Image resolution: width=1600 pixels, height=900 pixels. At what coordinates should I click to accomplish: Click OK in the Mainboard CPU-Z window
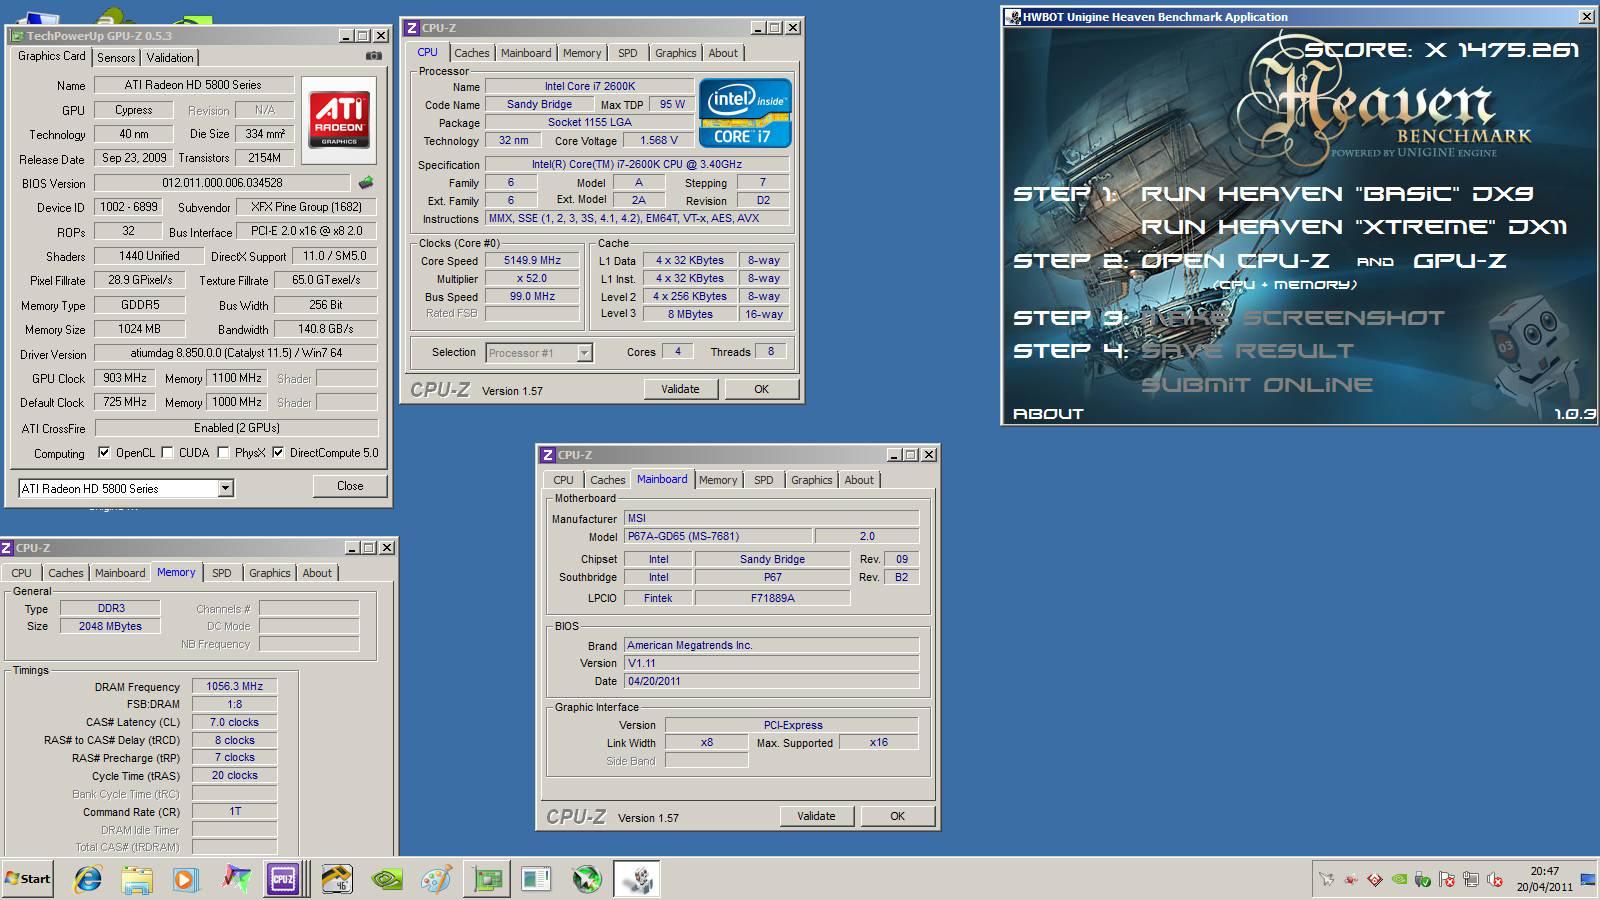point(897,816)
